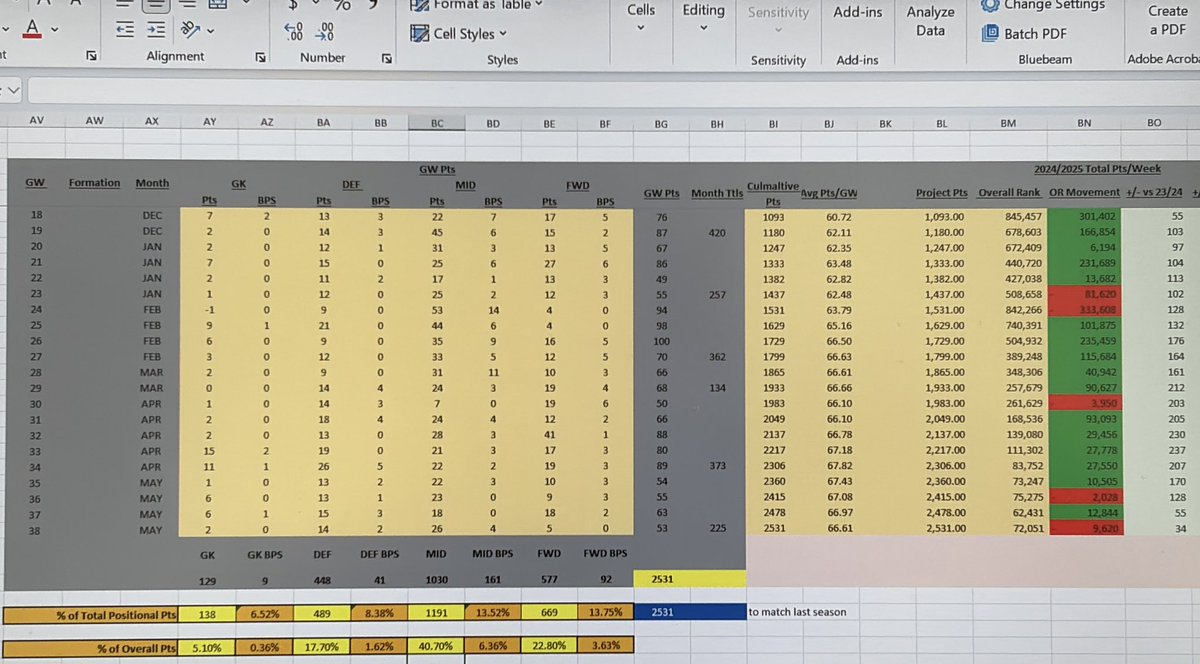
Task: Select the green cell 235,459
Action: (1084, 340)
